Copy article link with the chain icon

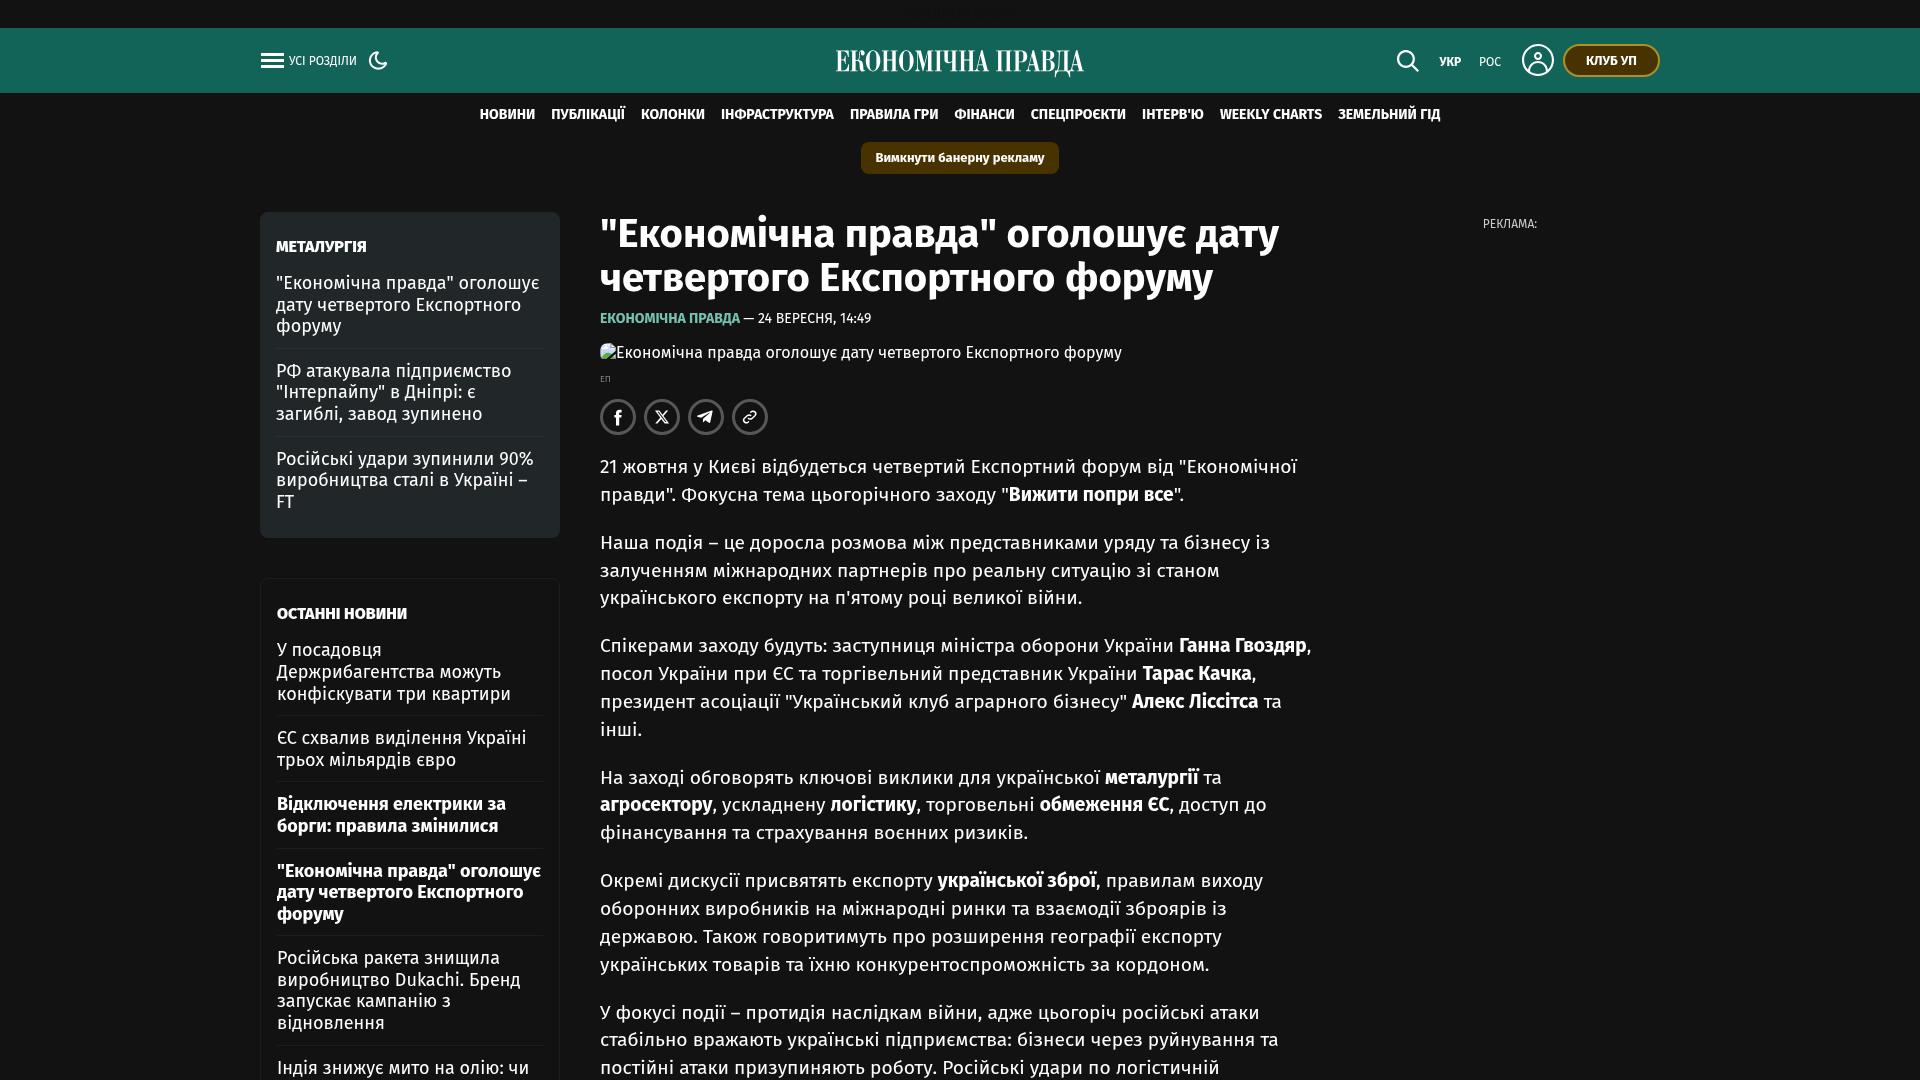pos(750,417)
